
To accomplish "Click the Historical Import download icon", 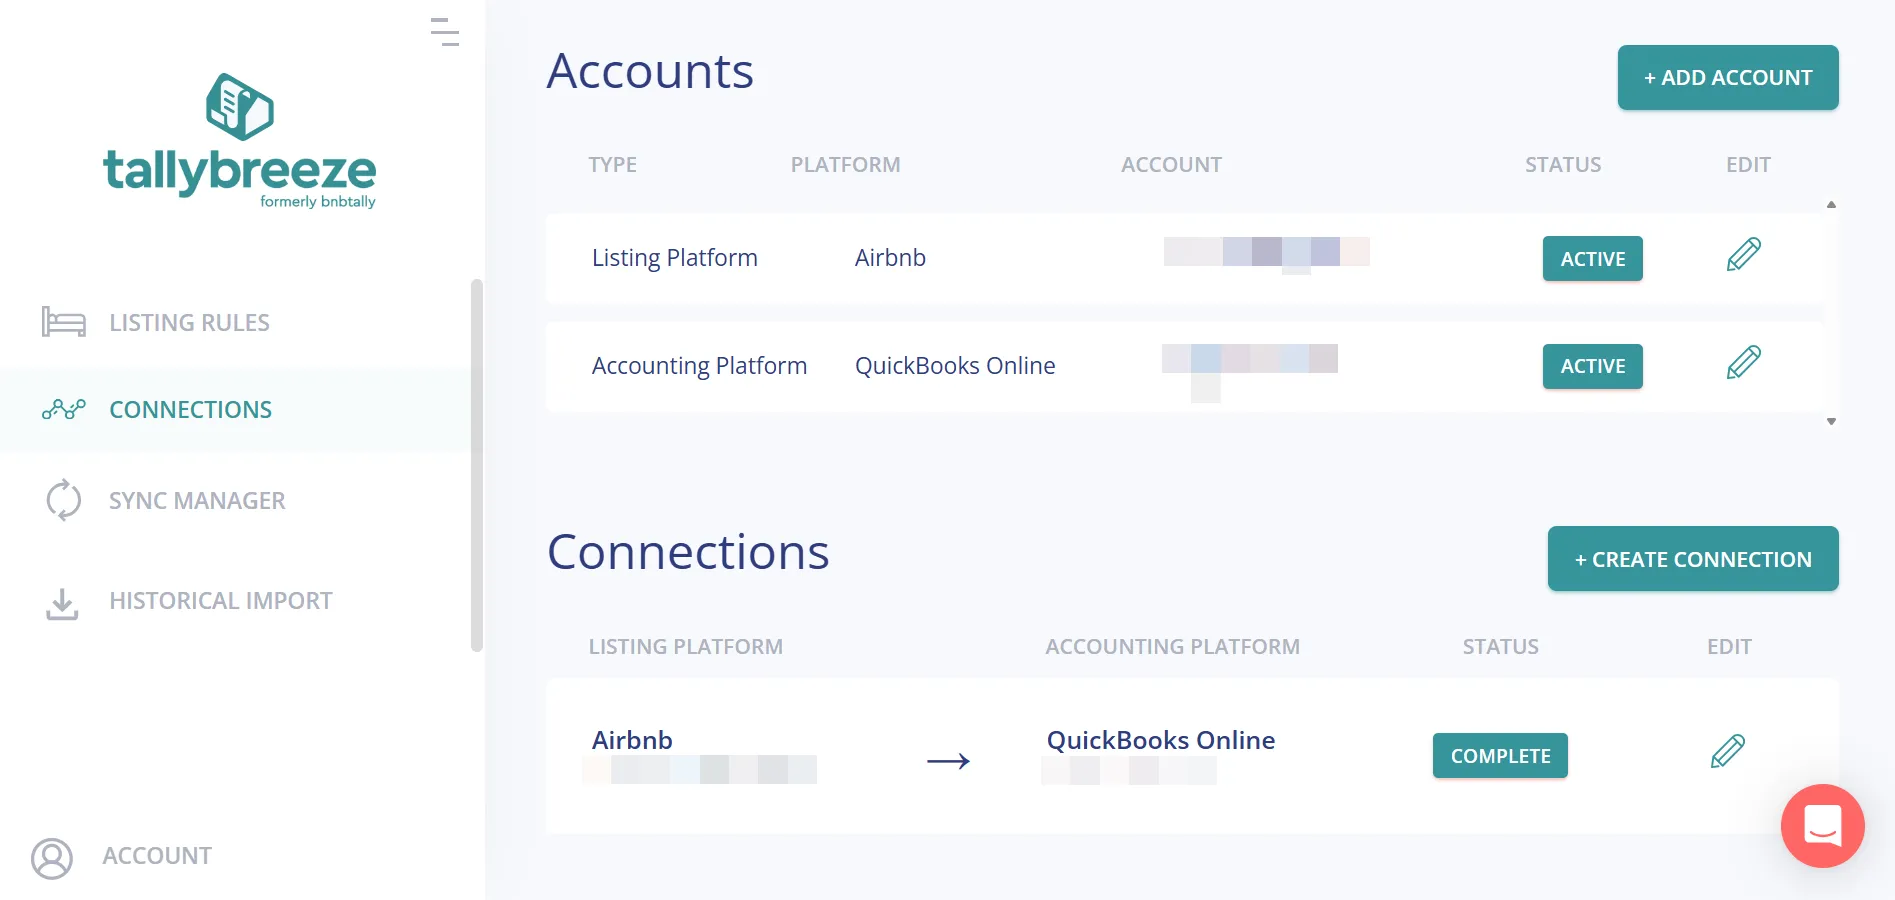I will 62,602.
